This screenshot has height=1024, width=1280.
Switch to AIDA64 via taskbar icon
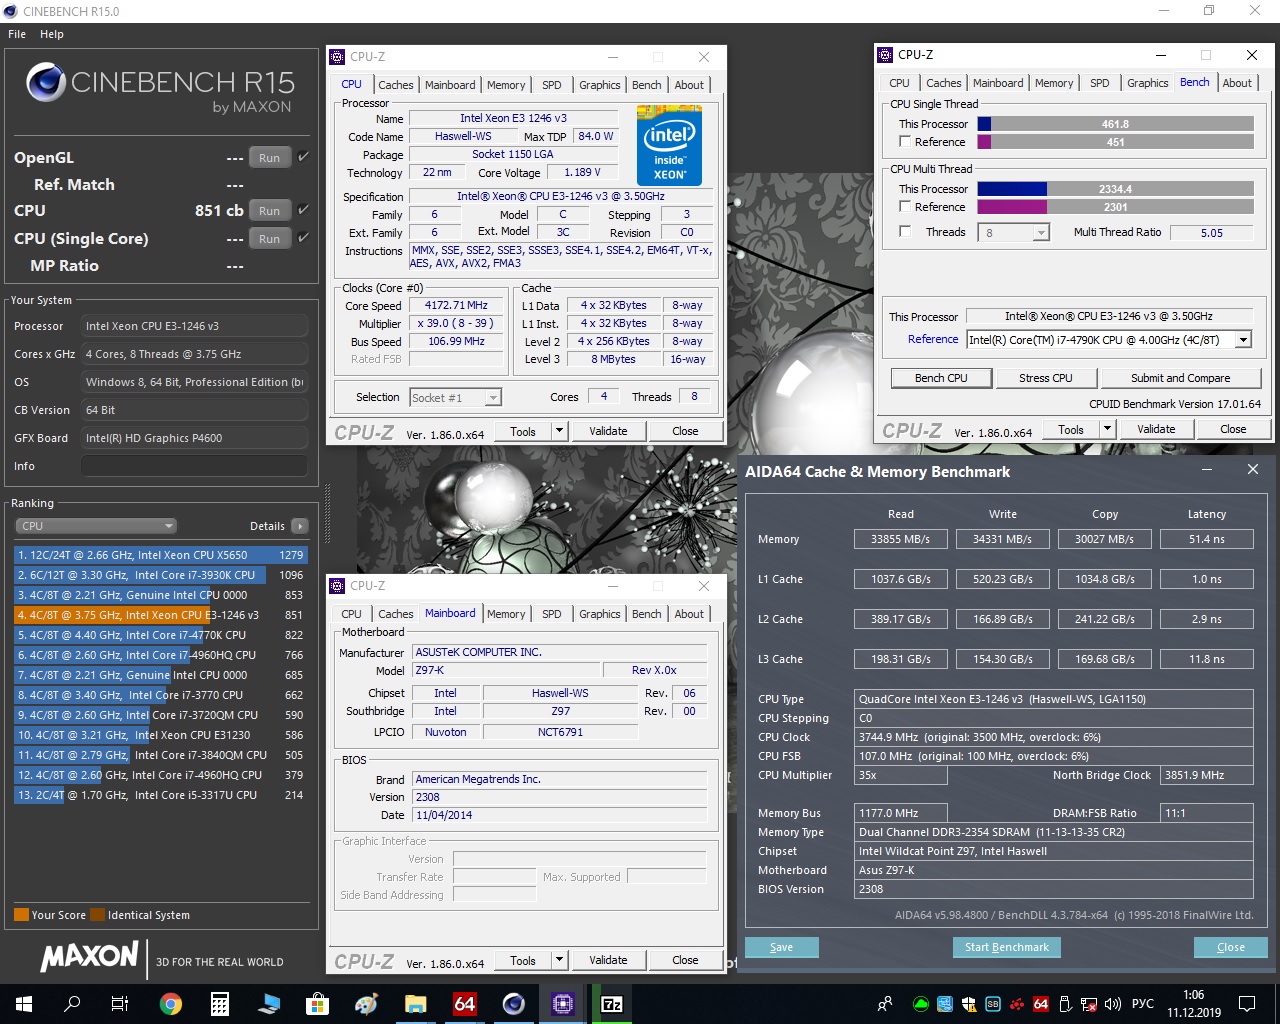(x=465, y=1003)
